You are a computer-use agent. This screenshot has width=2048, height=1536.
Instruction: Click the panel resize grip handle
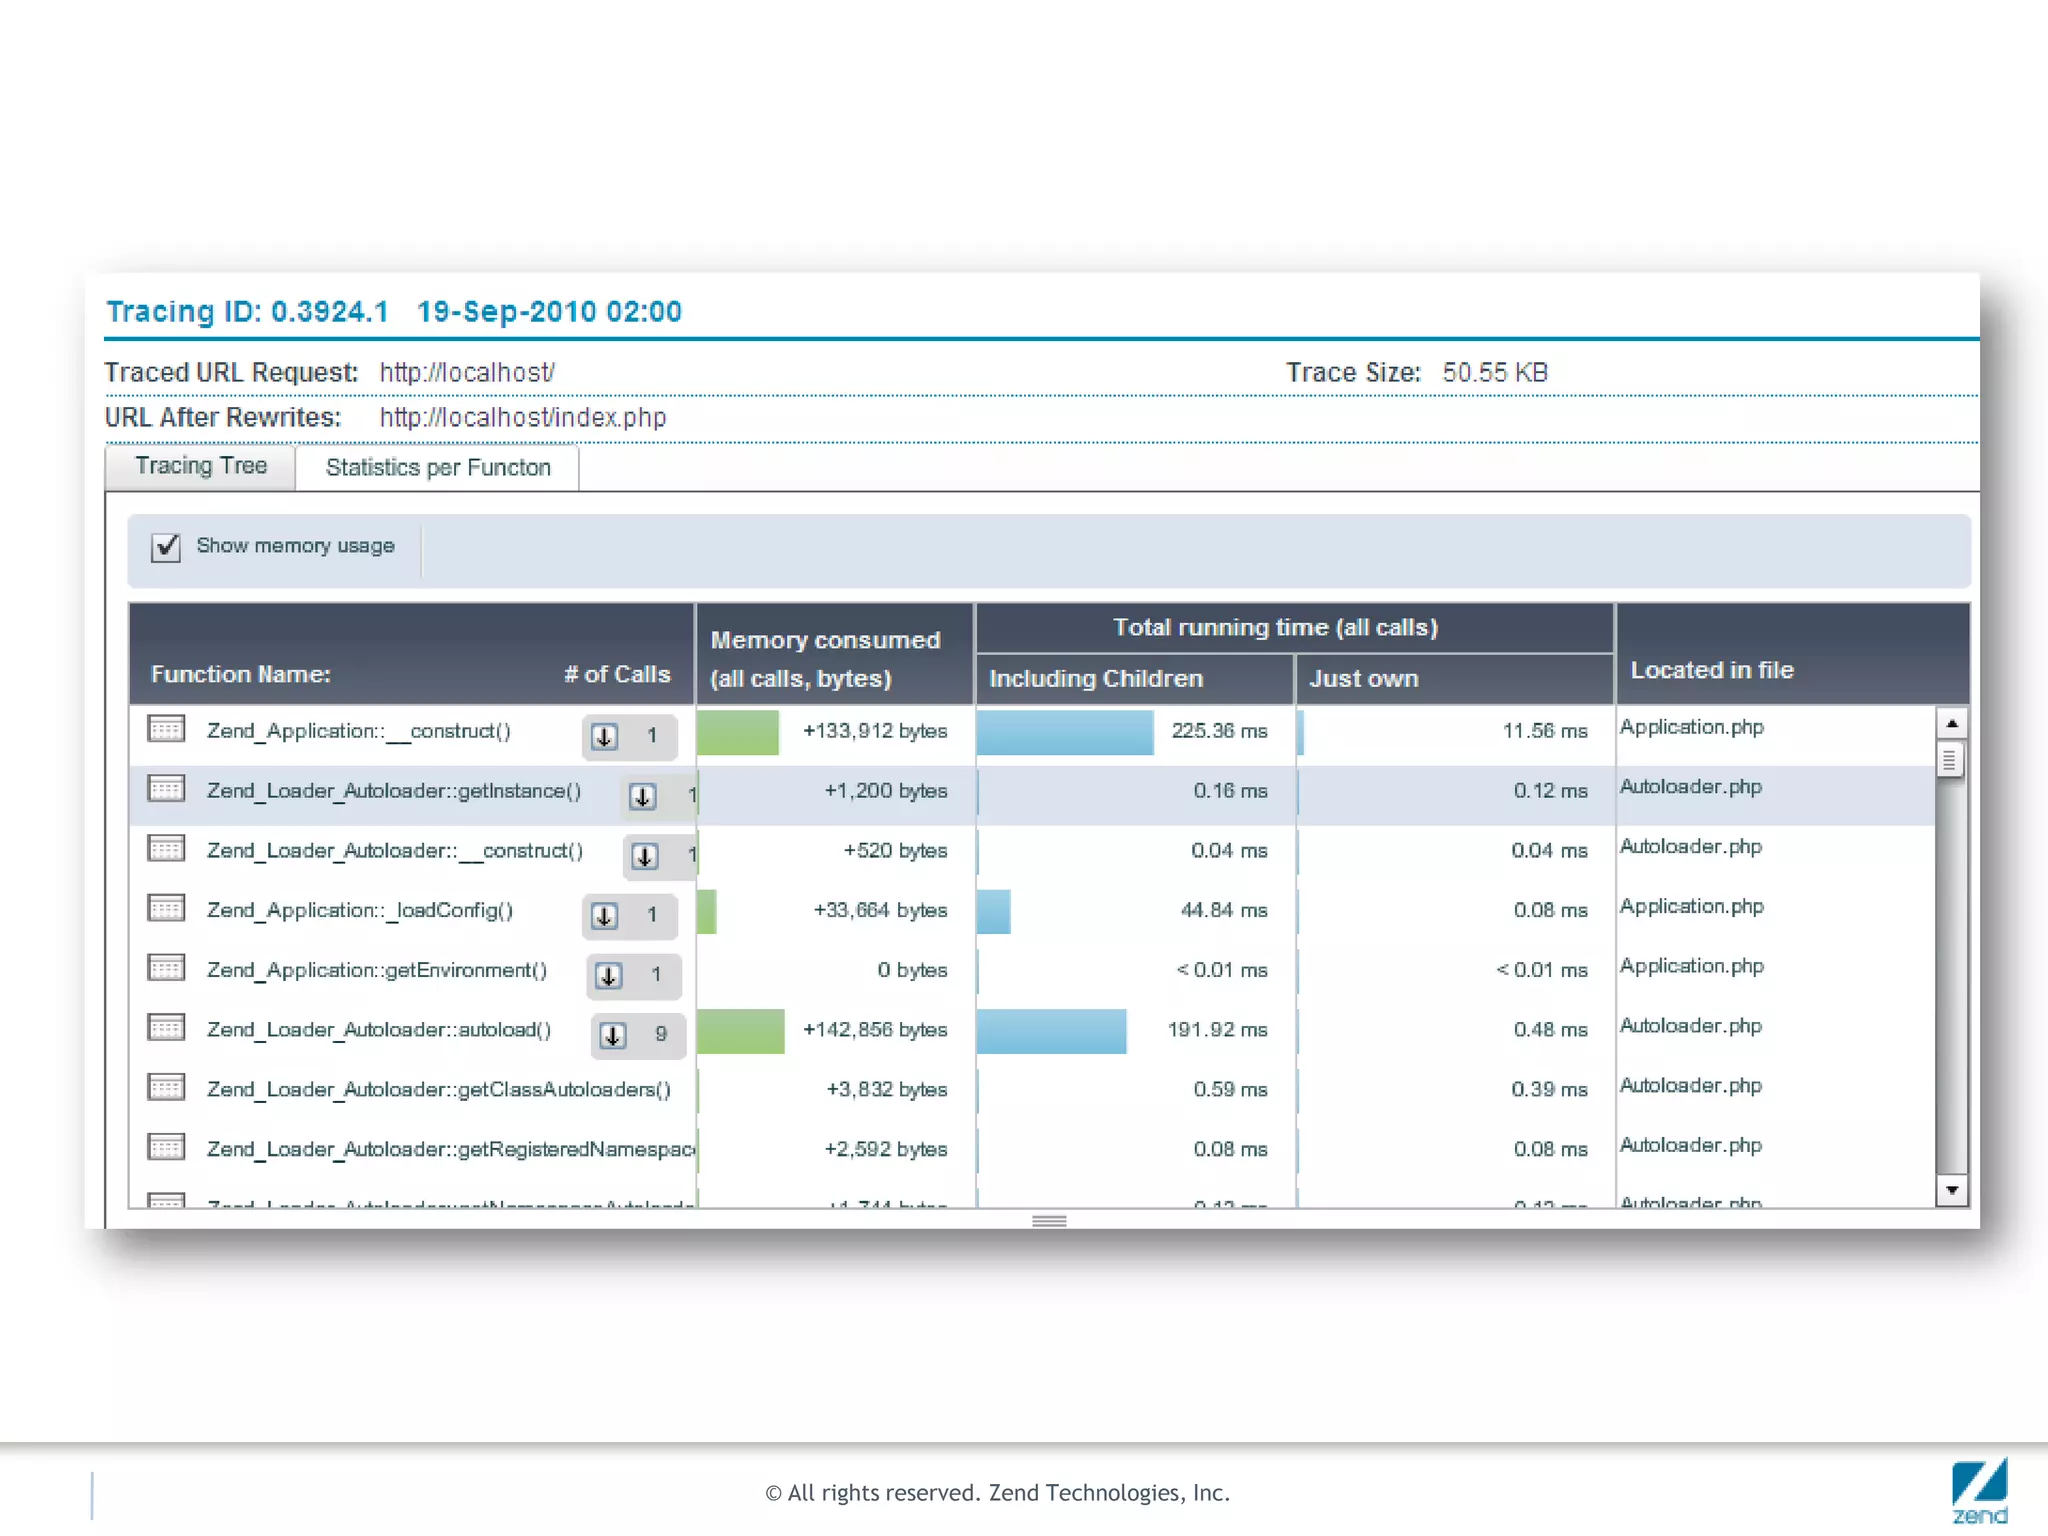pos(1049,1221)
